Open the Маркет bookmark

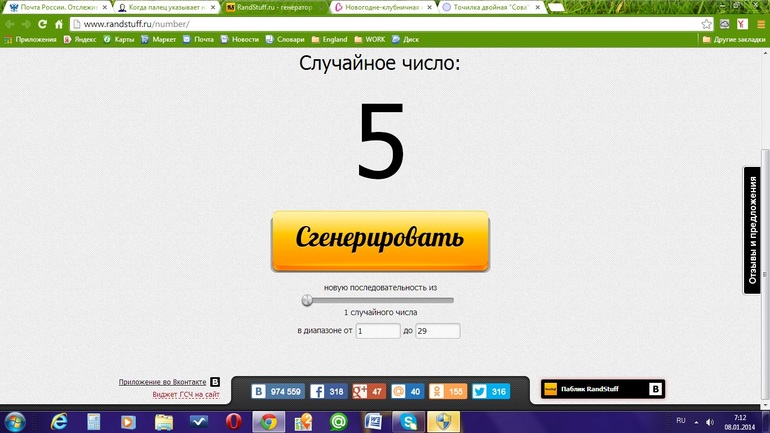coord(158,39)
